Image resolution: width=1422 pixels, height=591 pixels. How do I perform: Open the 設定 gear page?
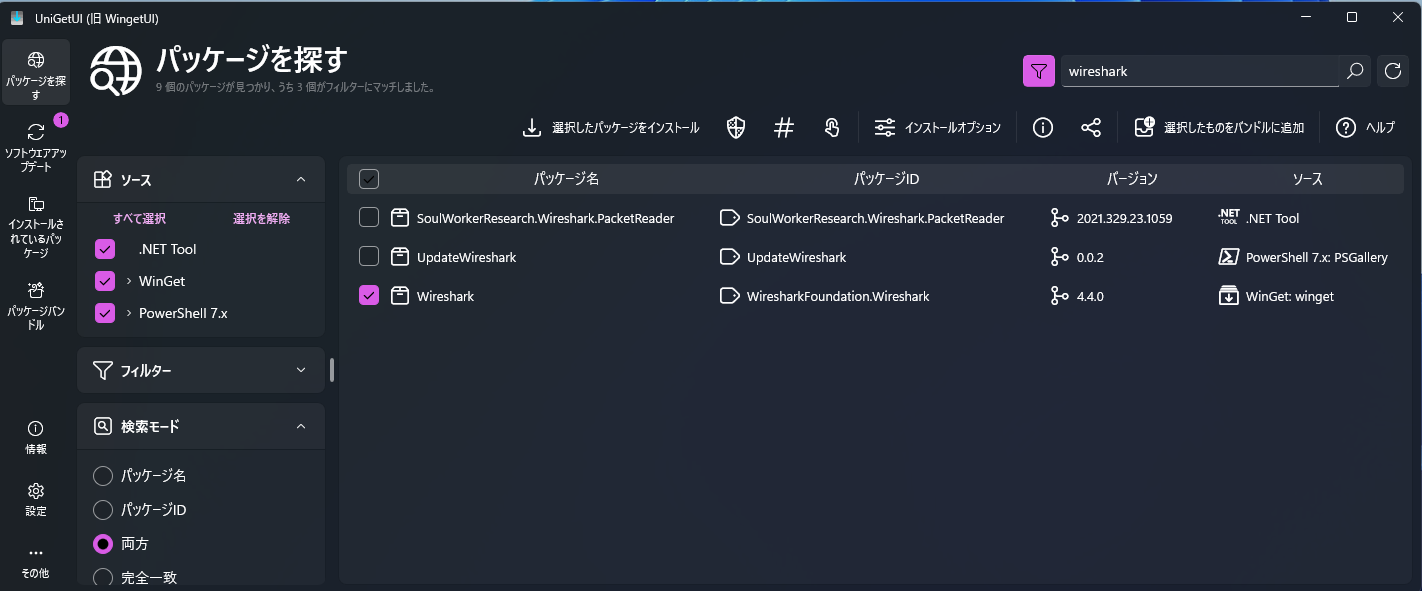[36, 500]
